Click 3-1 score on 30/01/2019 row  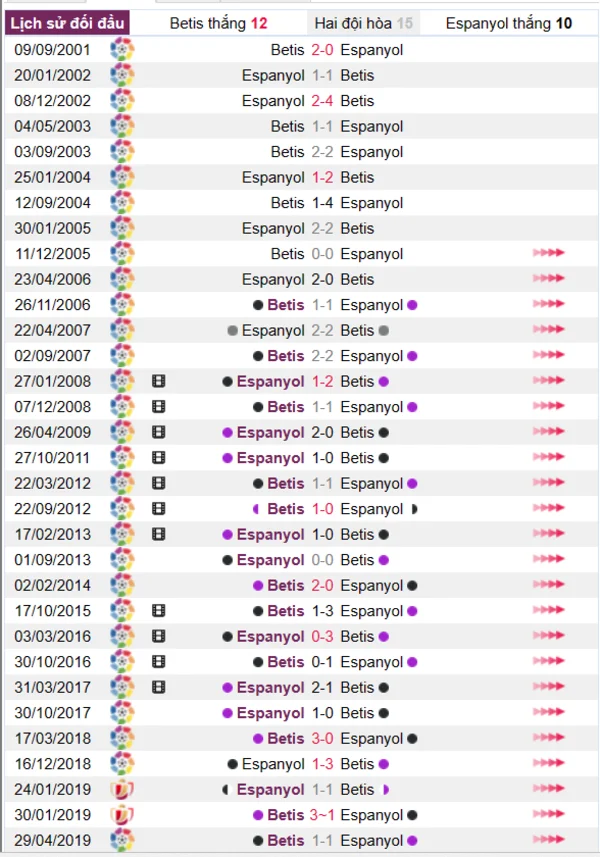[322, 815]
